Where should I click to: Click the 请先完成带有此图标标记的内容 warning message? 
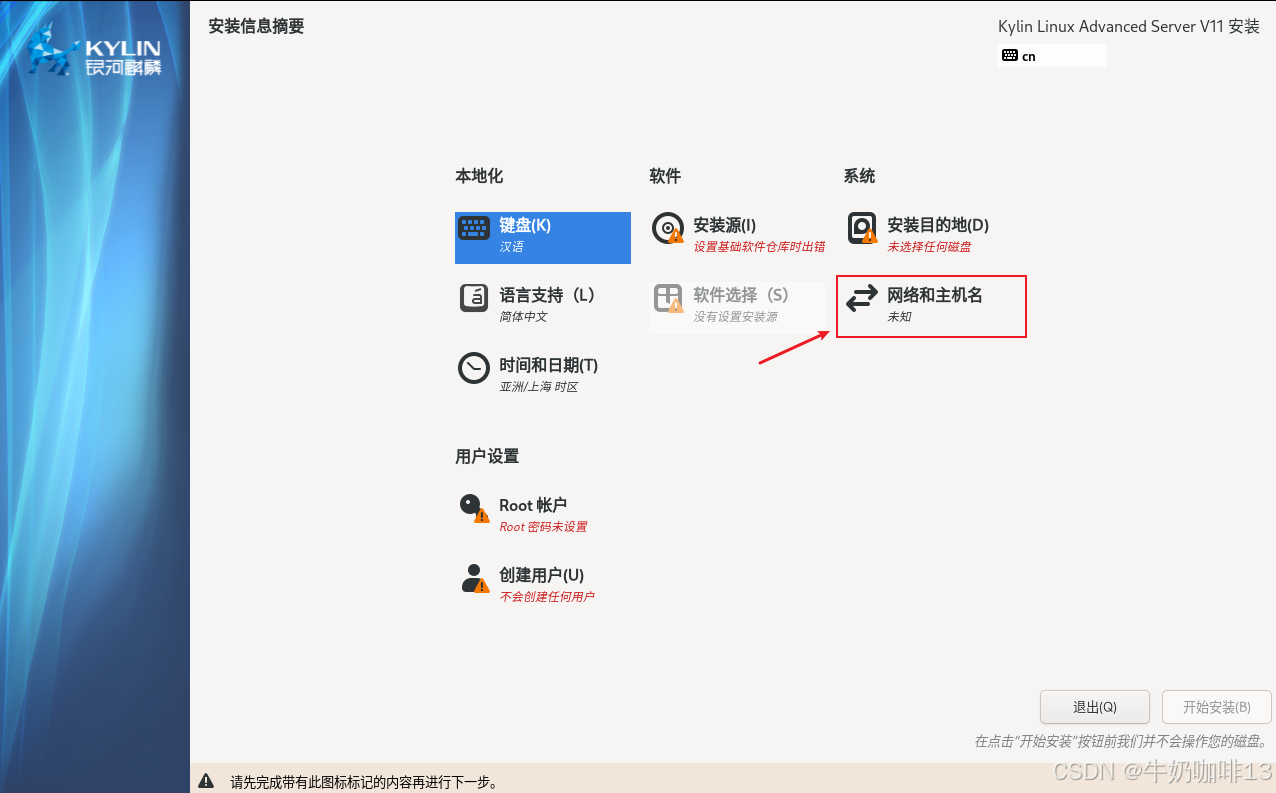(364, 782)
